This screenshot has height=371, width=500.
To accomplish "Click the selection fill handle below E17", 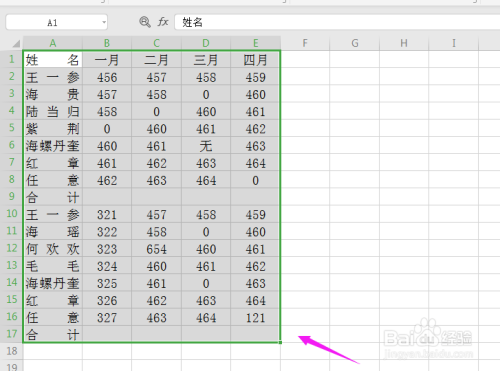I will pyautogui.click(x=280, y=342).
